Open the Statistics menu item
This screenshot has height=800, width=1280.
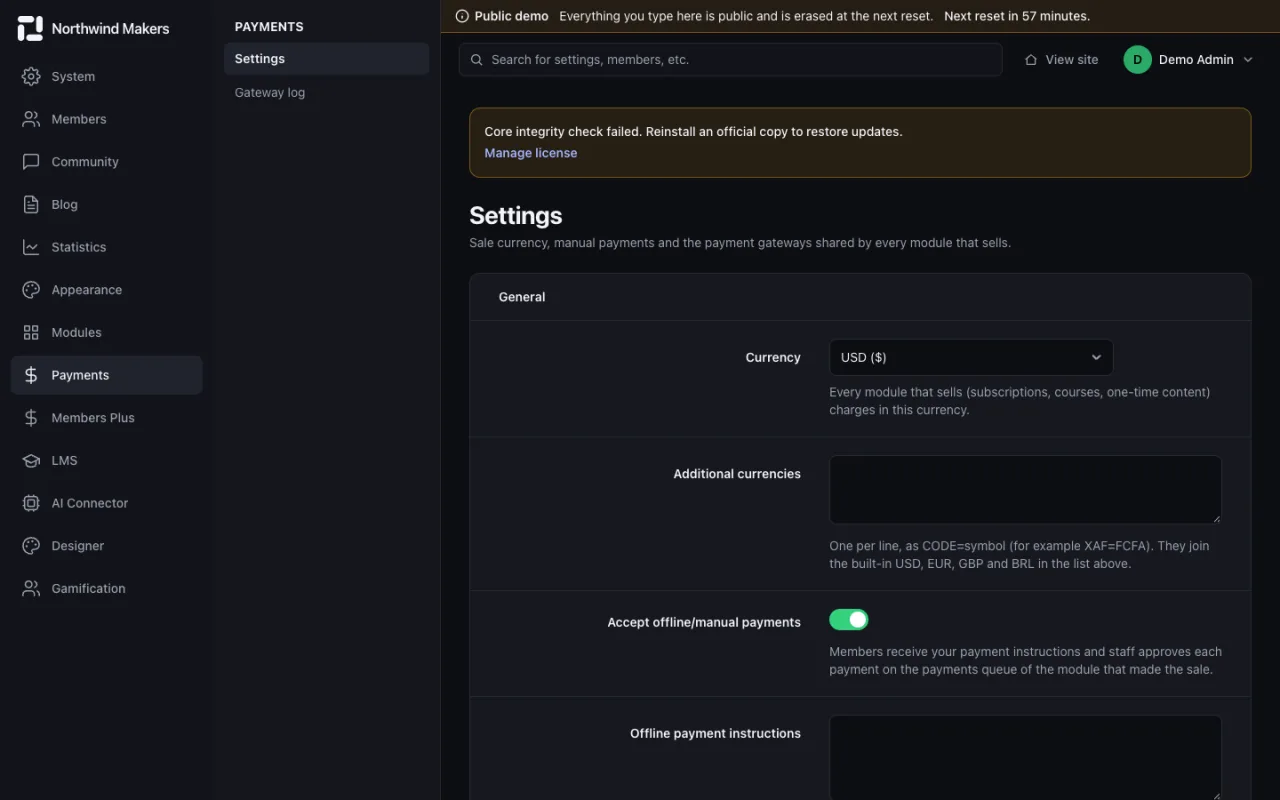pos(106,247)
